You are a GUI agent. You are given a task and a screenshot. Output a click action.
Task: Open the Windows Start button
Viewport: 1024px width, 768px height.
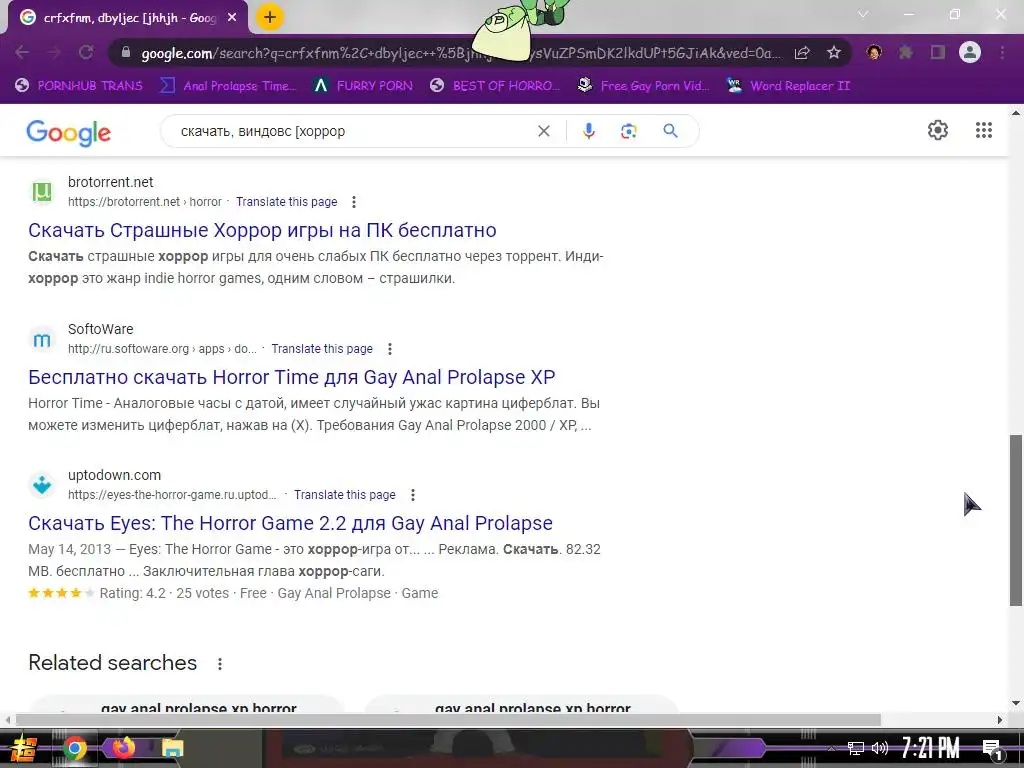[24, 748]
